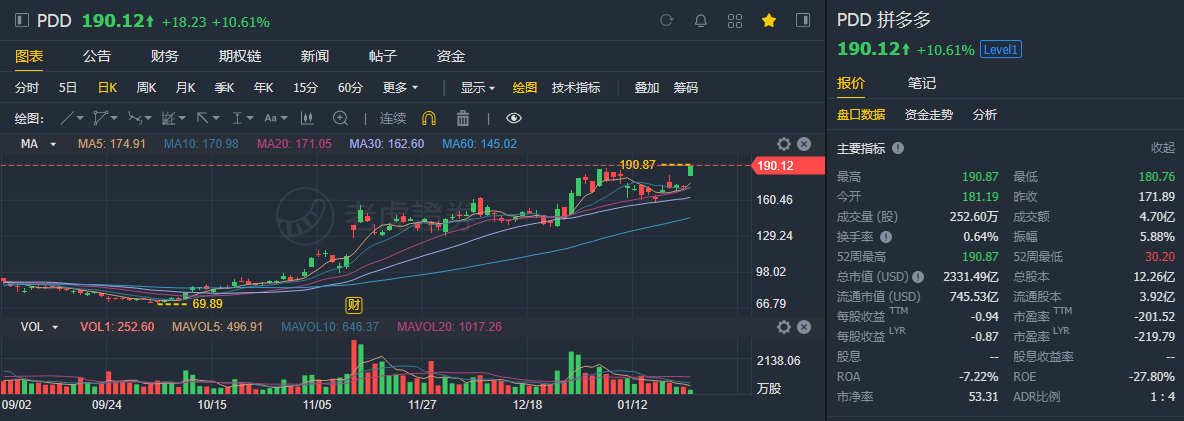
Task: Toggle the yellow magnet snap tool
Action: (428, 118)
